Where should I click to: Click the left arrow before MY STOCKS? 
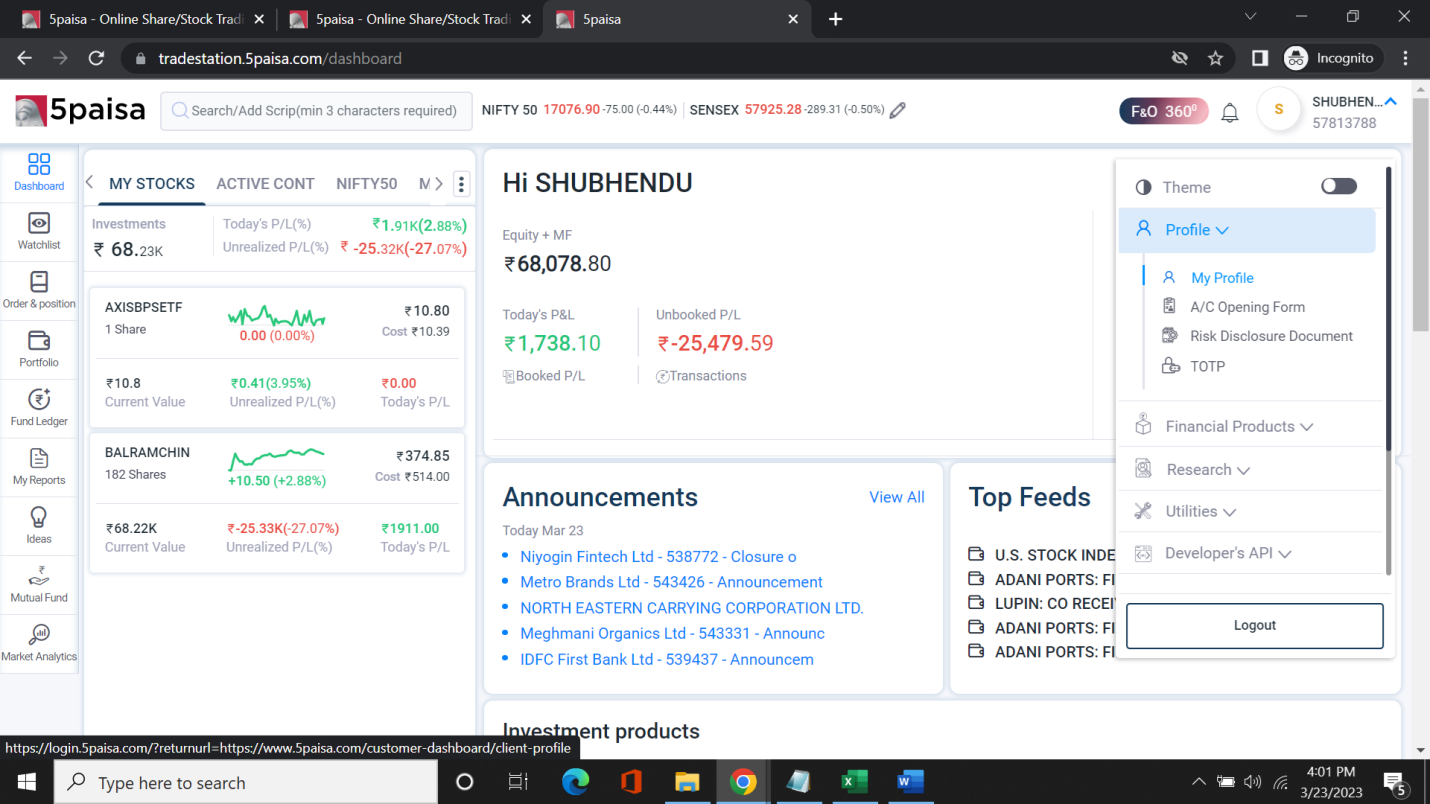point(90,182)
